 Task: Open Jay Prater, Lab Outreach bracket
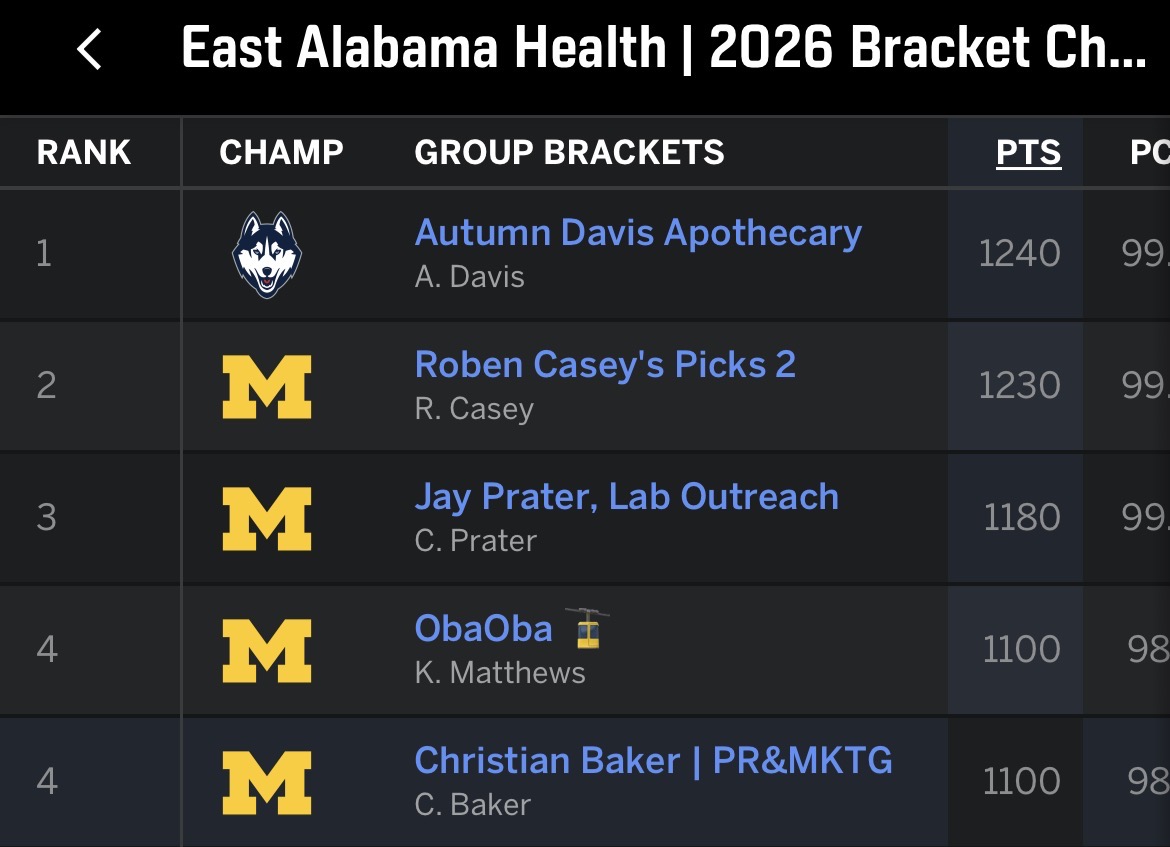[626, 497]
